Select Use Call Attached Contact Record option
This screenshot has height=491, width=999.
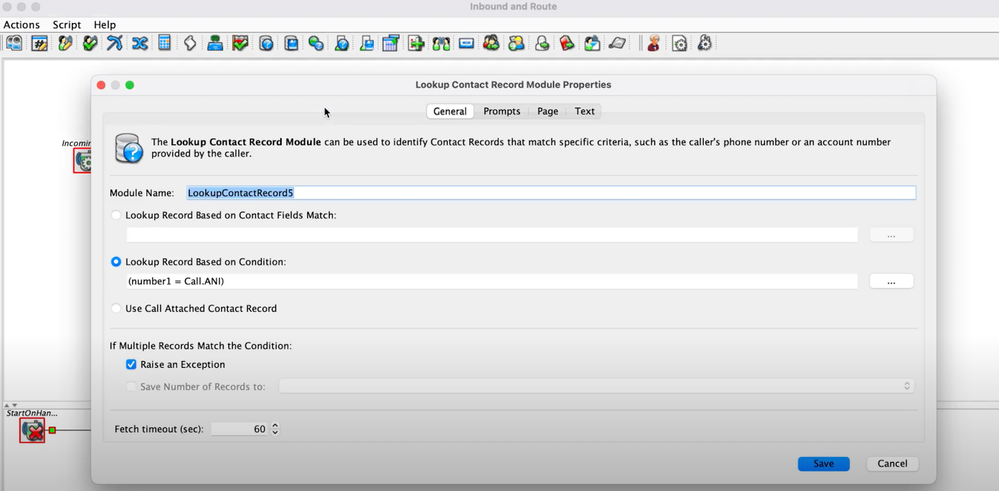point(116,308)
